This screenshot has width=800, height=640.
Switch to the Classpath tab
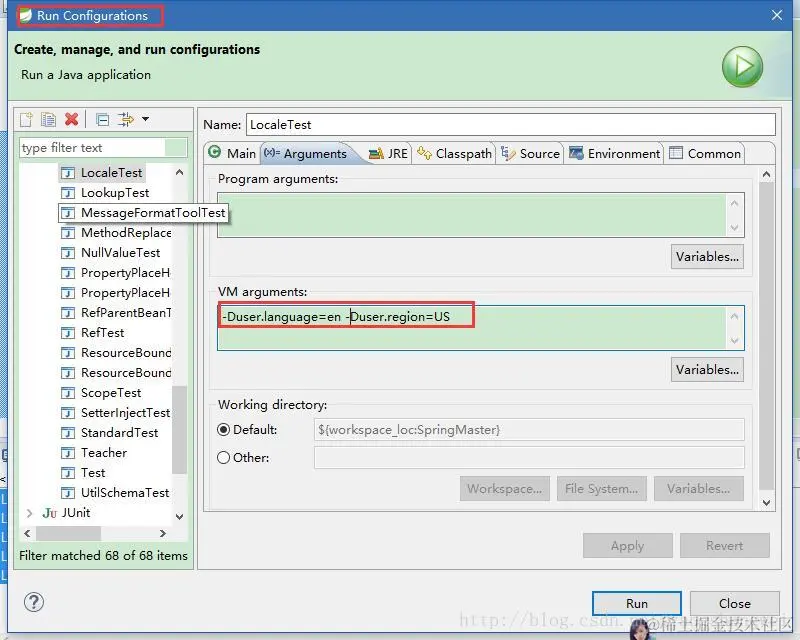point(454,154)
